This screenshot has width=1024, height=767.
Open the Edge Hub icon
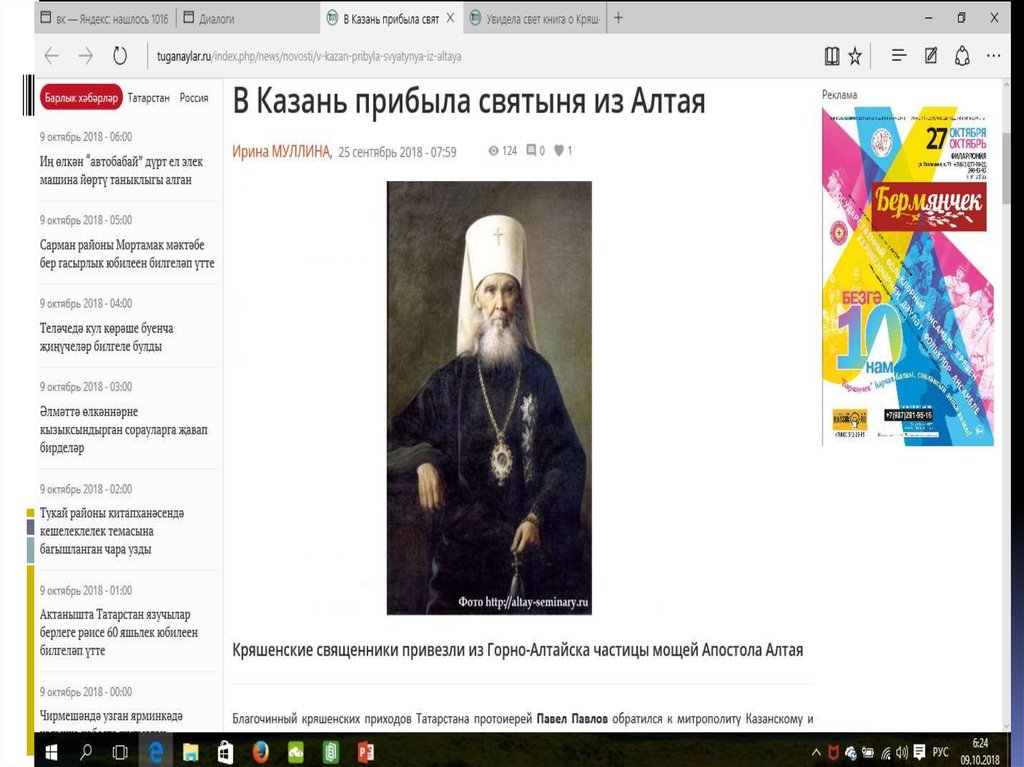coord(898,56)
